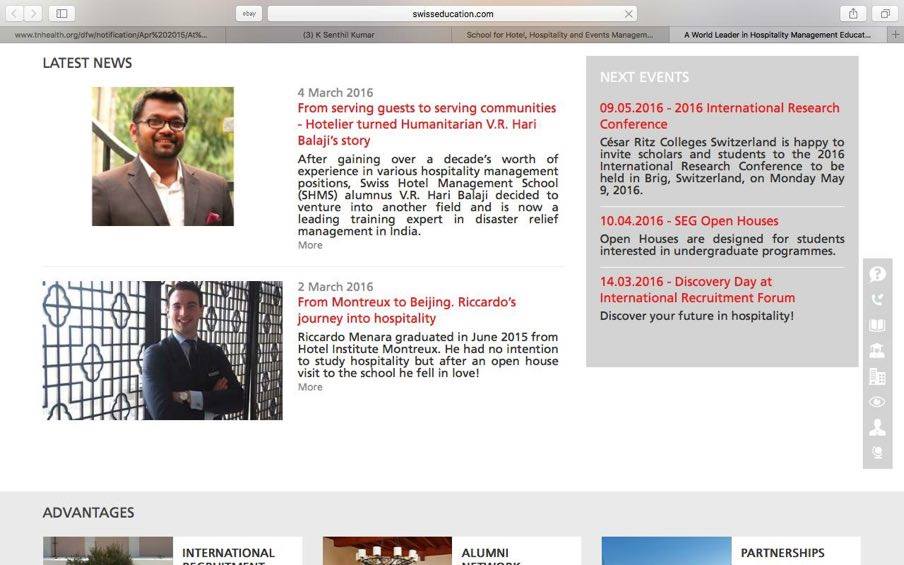Click the swisseducation.com address bar

[x=452, y=14]
